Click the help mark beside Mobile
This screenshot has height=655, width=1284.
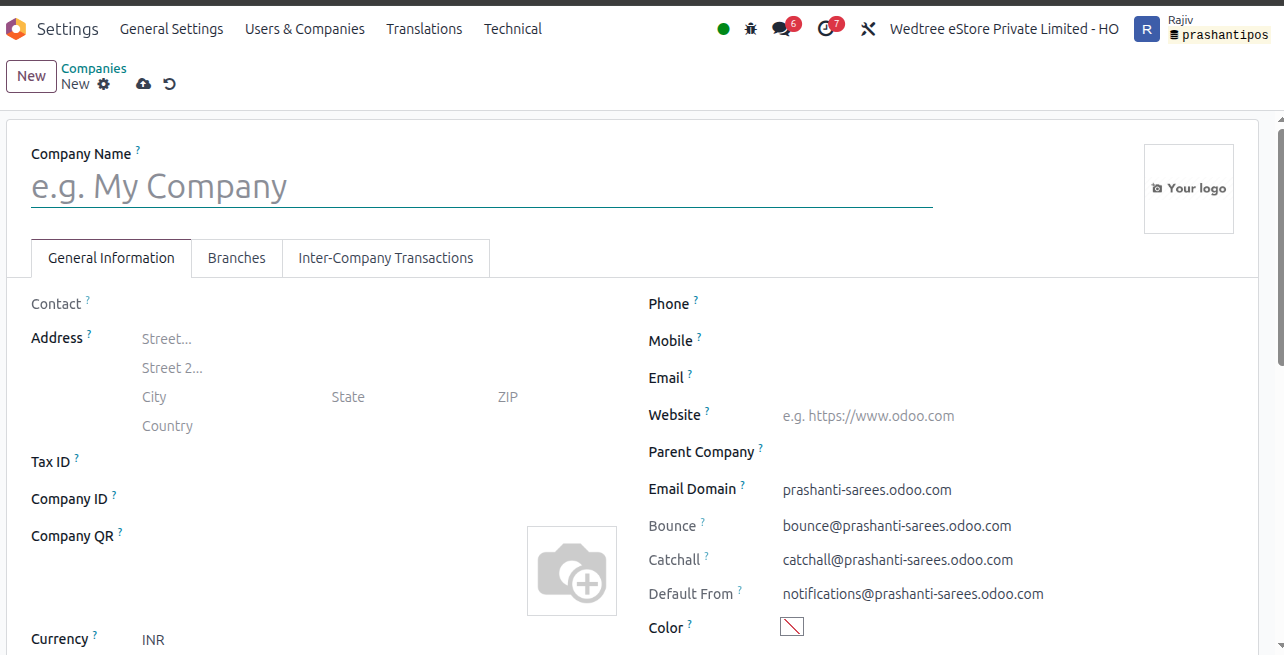point(700,337)
